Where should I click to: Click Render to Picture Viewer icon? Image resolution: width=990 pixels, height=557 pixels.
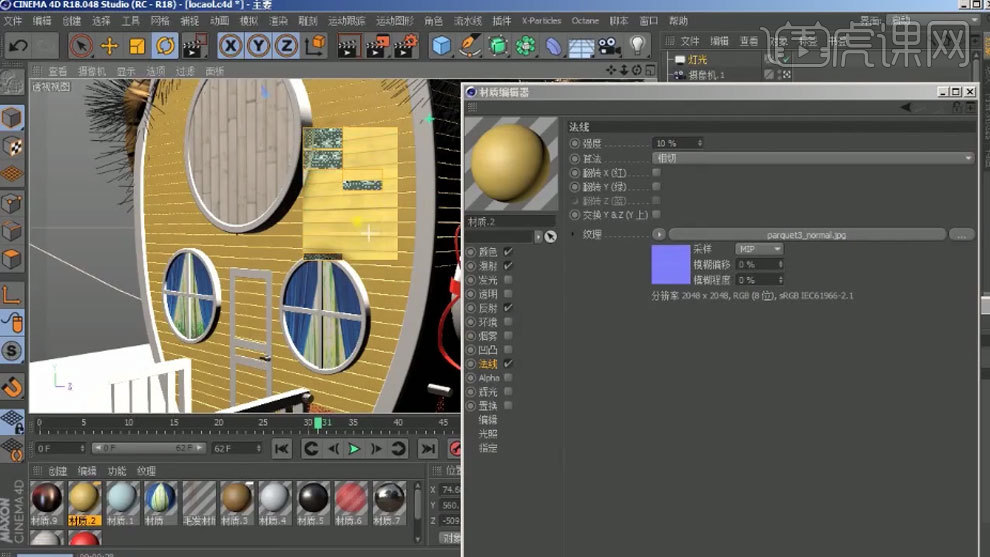[377, 46]
